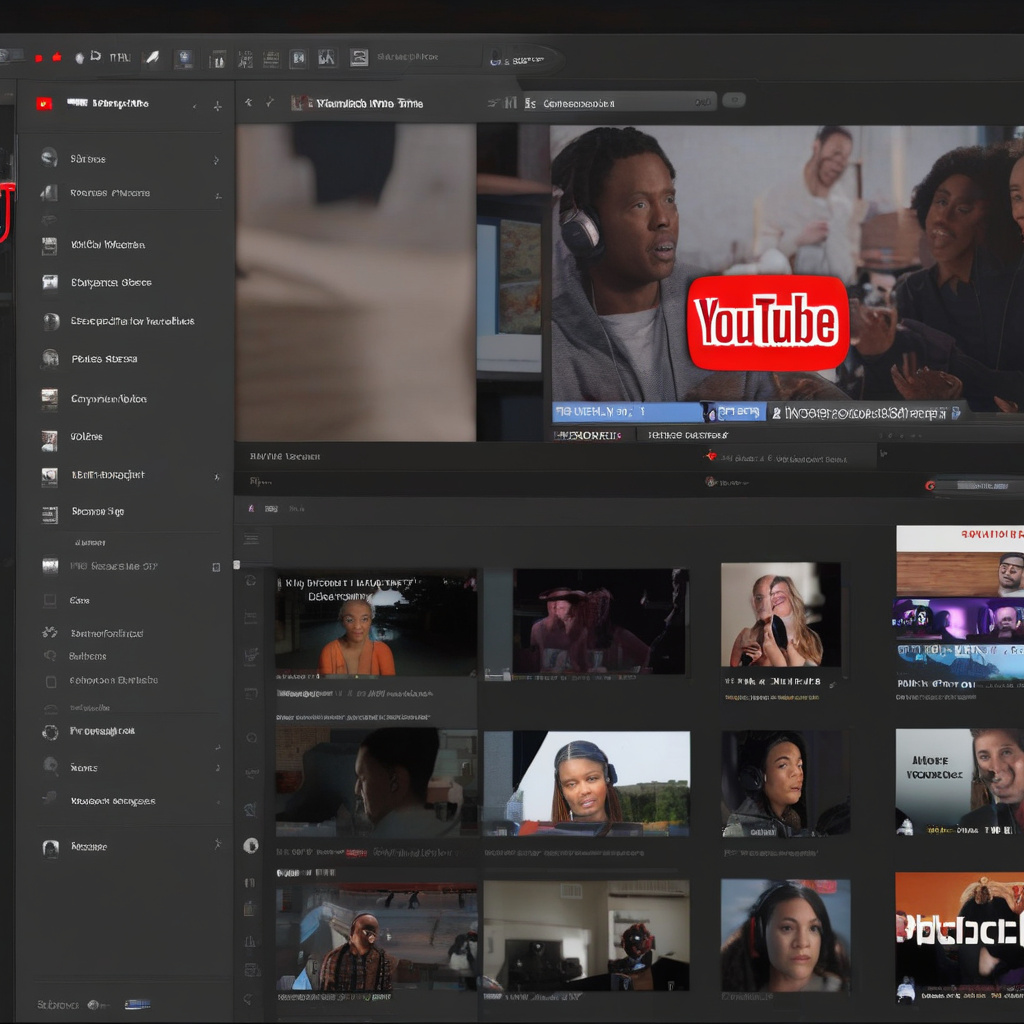Open the purple-lit thumbnail in the right column

tap(958, 620)
